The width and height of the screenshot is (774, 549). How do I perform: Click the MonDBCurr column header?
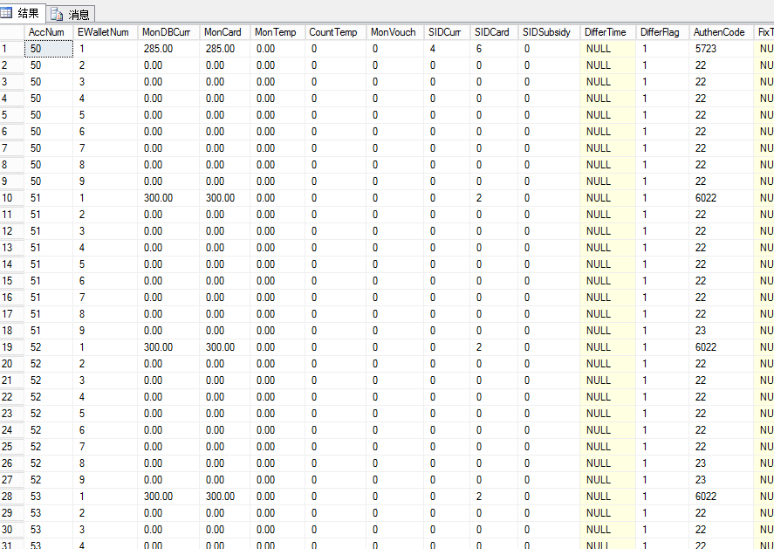166,32
